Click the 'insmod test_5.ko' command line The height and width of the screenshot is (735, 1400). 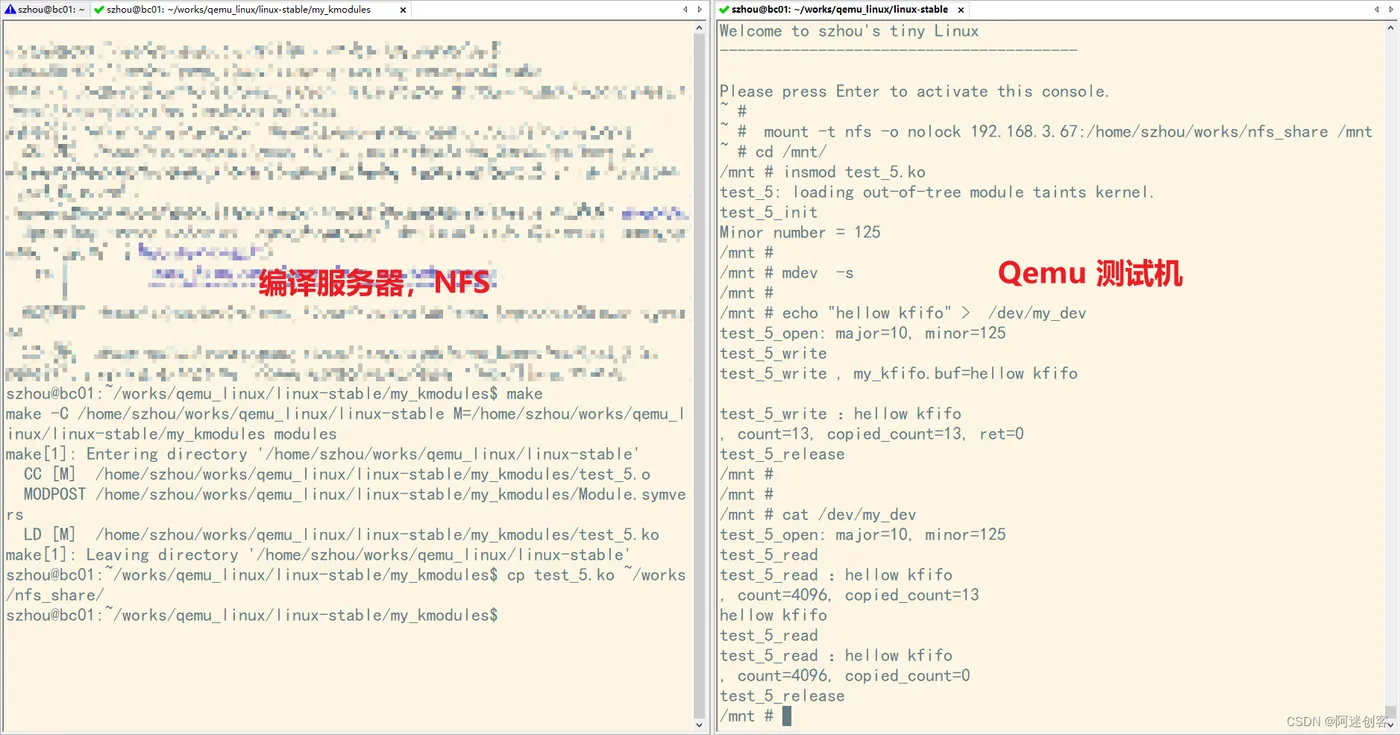pyautogui.click(x=822, y=172)
